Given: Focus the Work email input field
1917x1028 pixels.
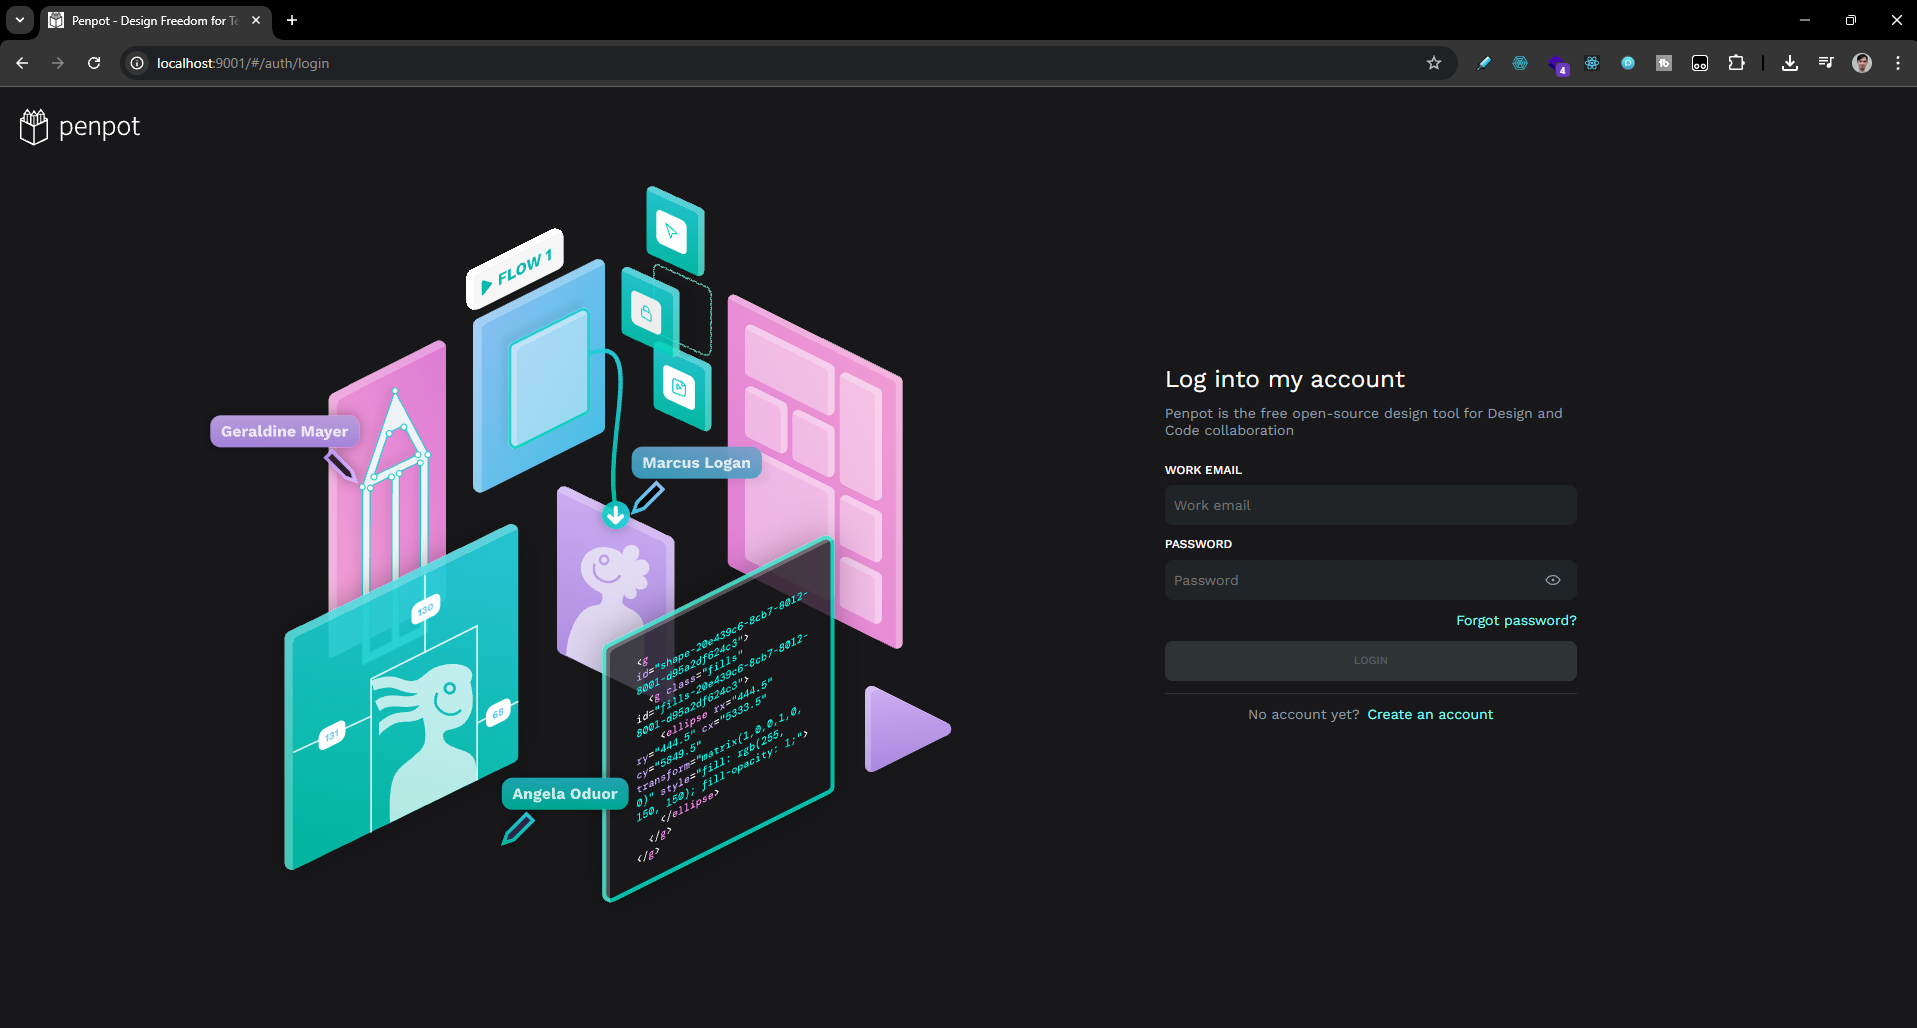Looking at the screenshot, I should 1369,505.
